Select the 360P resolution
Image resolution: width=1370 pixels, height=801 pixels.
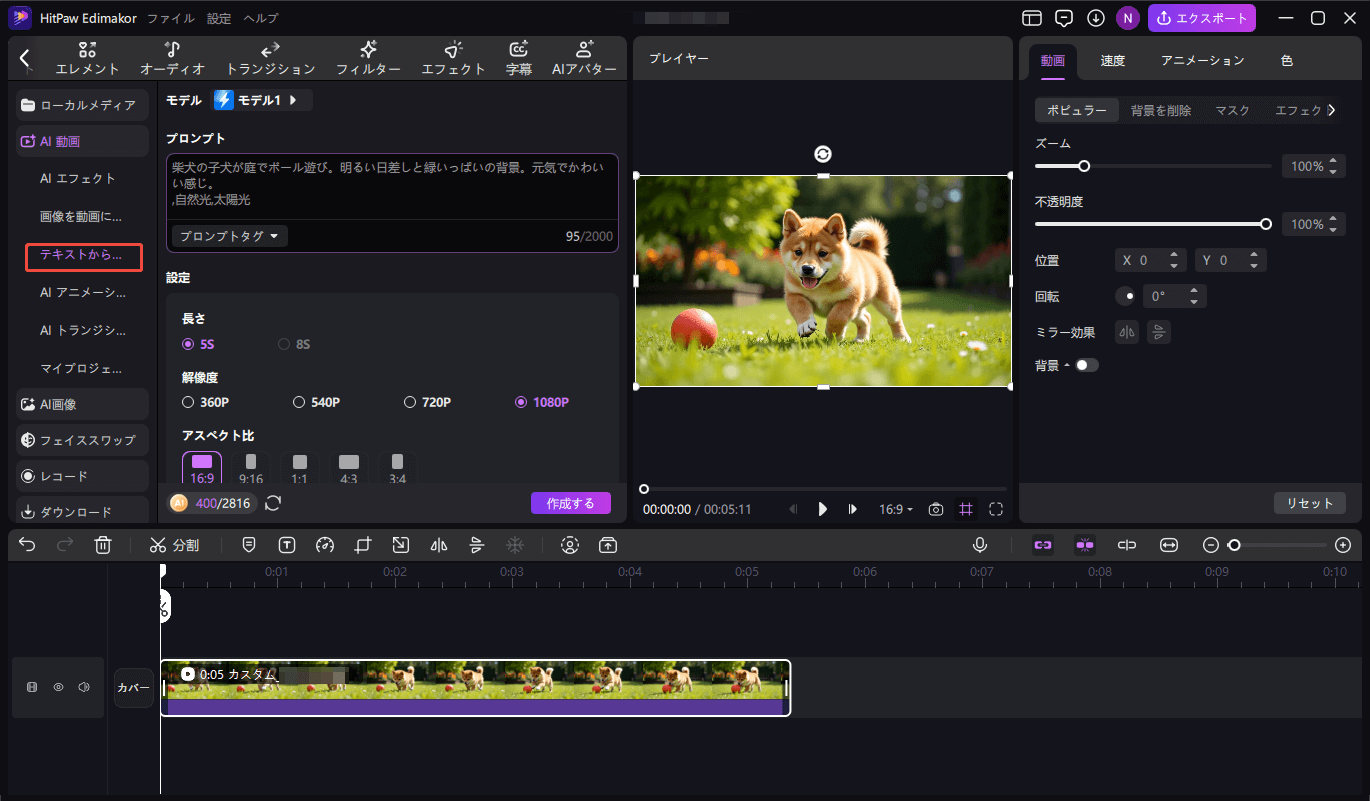[x=206, y=402]
